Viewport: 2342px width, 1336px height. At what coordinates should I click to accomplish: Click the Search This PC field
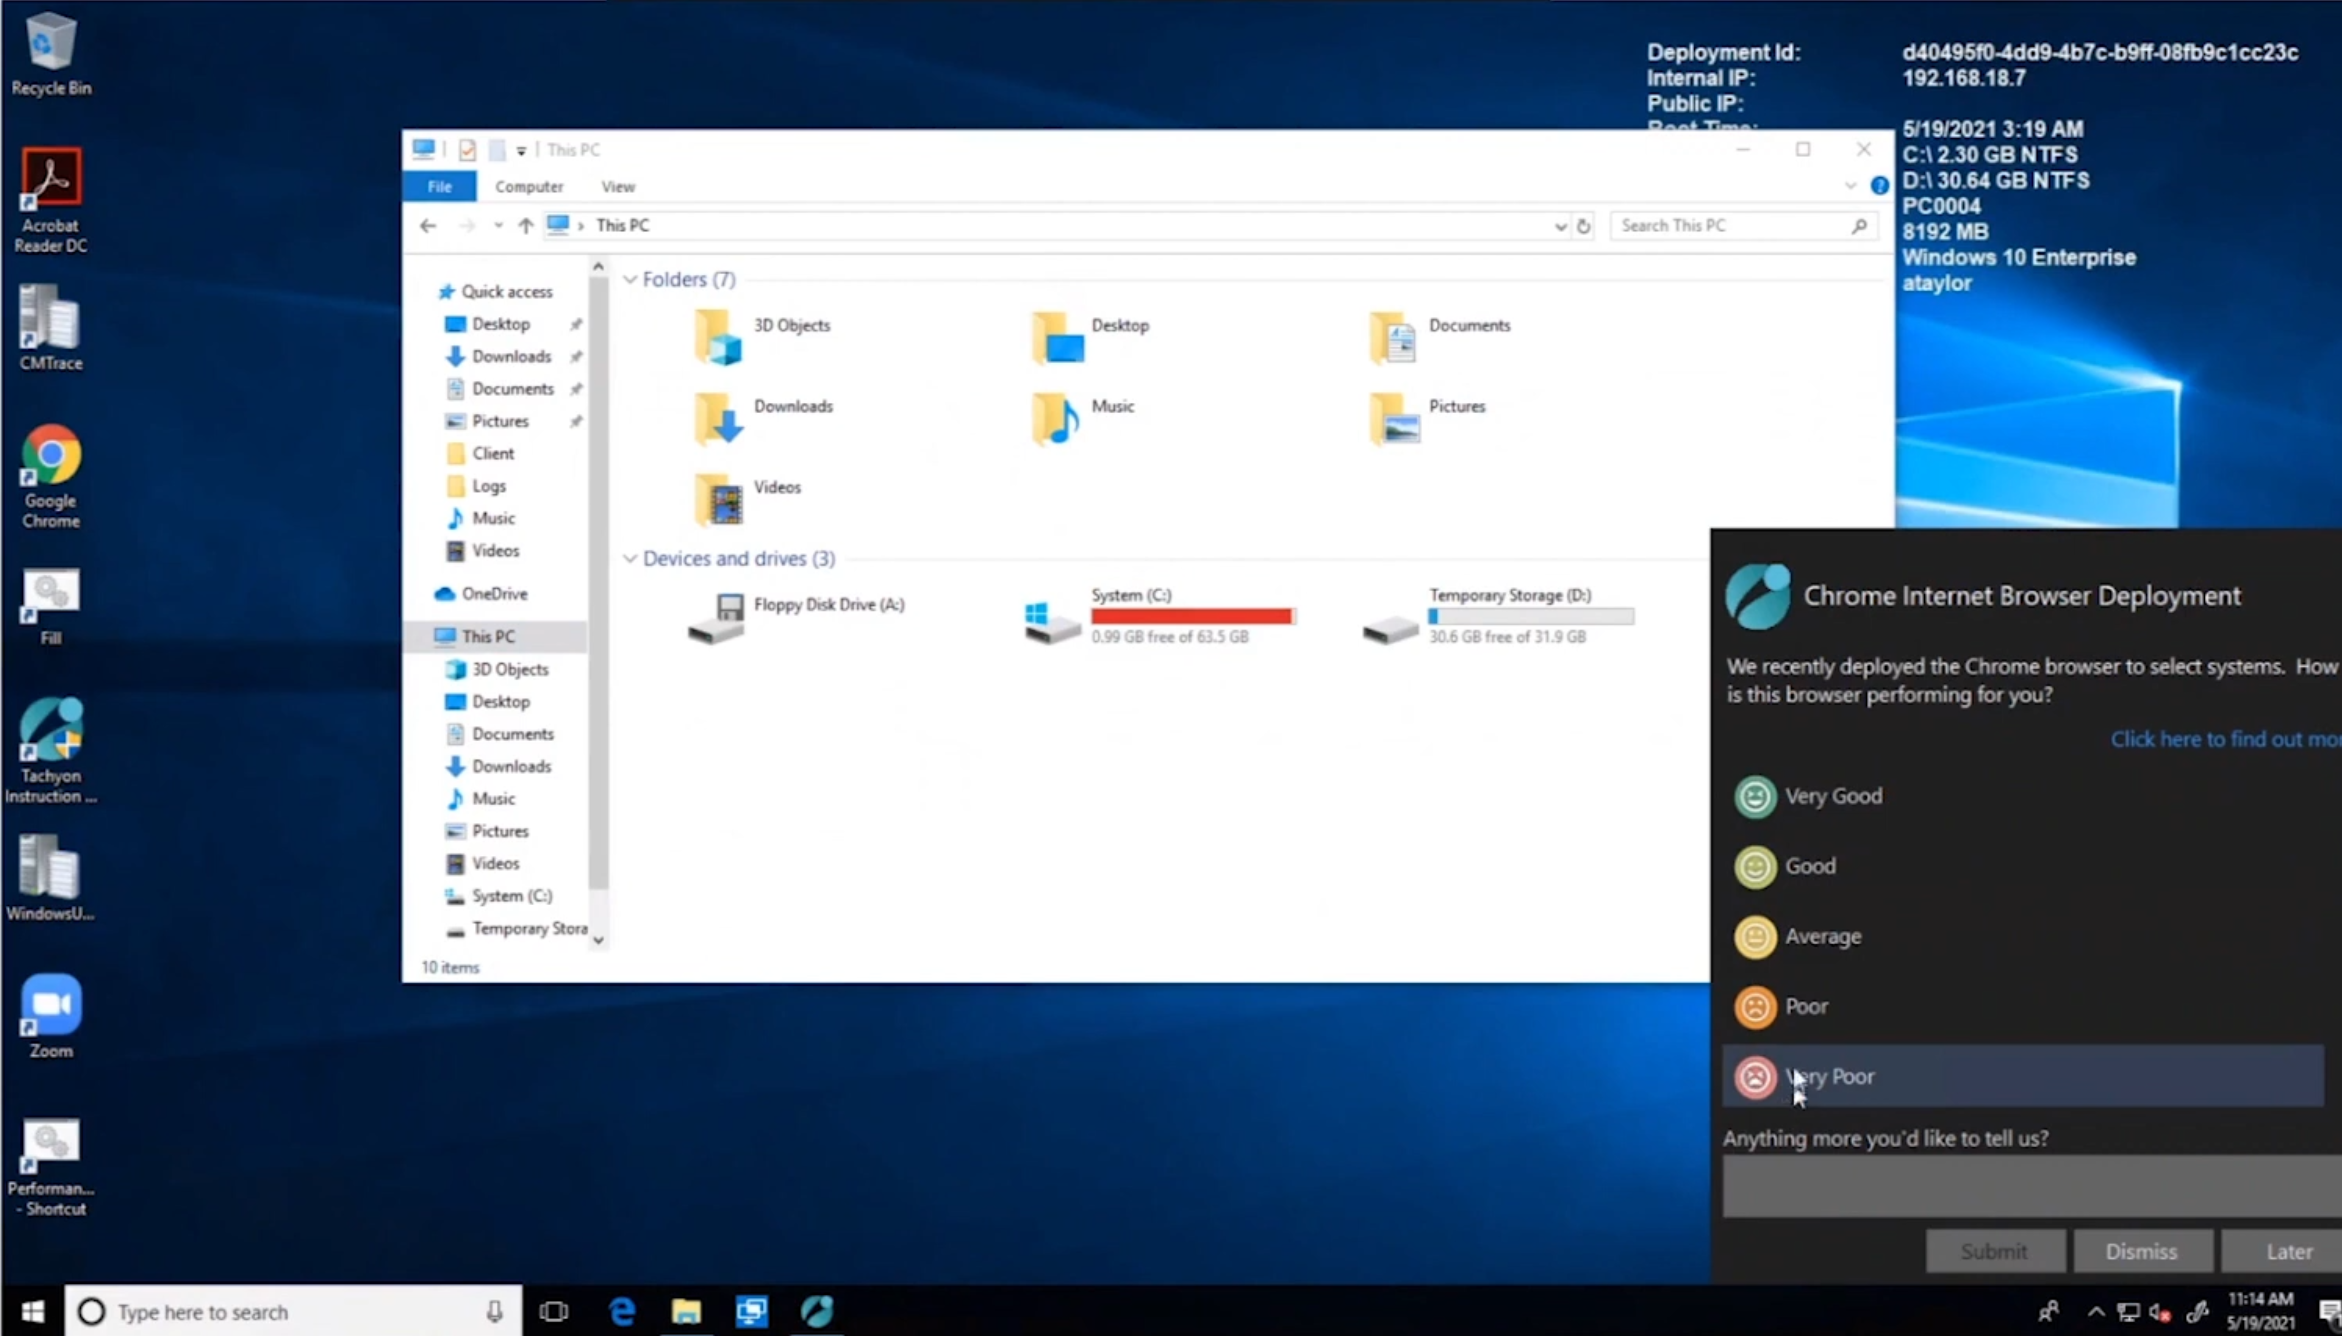pos(1744,226)
